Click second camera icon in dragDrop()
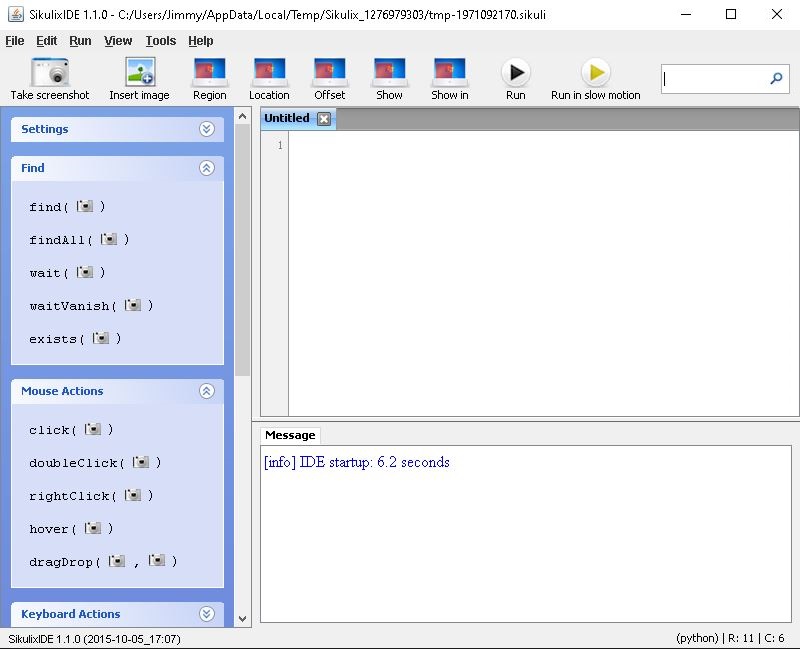 [x=157, y=561]
